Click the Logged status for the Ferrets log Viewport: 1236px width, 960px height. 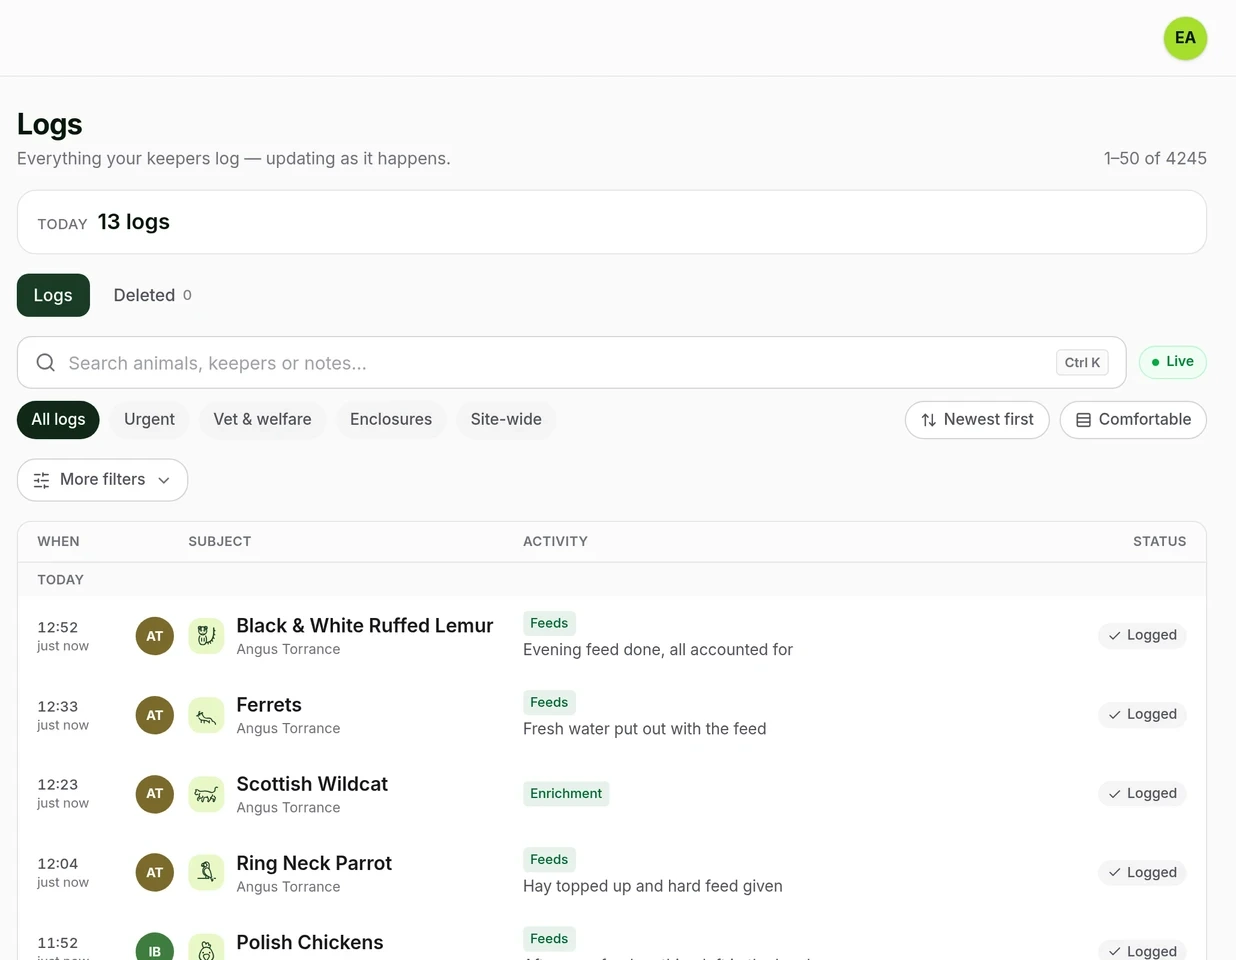pyautogui.click(x=1142, y=714)
